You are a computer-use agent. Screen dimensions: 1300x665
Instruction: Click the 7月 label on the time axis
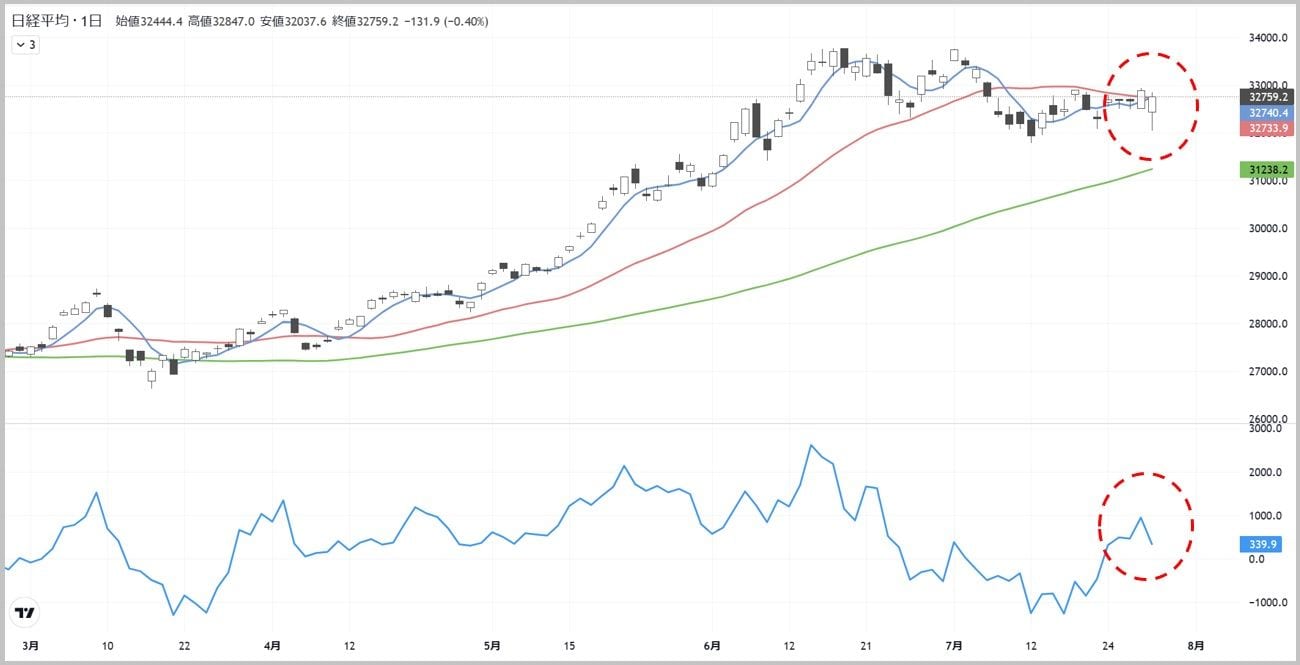tap(955, 647)
